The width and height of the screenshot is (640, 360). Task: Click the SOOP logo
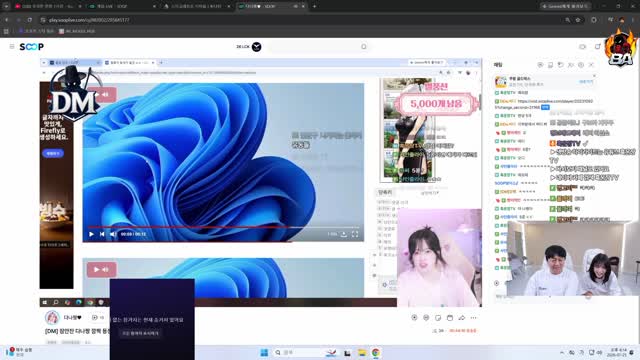(31, 47)
